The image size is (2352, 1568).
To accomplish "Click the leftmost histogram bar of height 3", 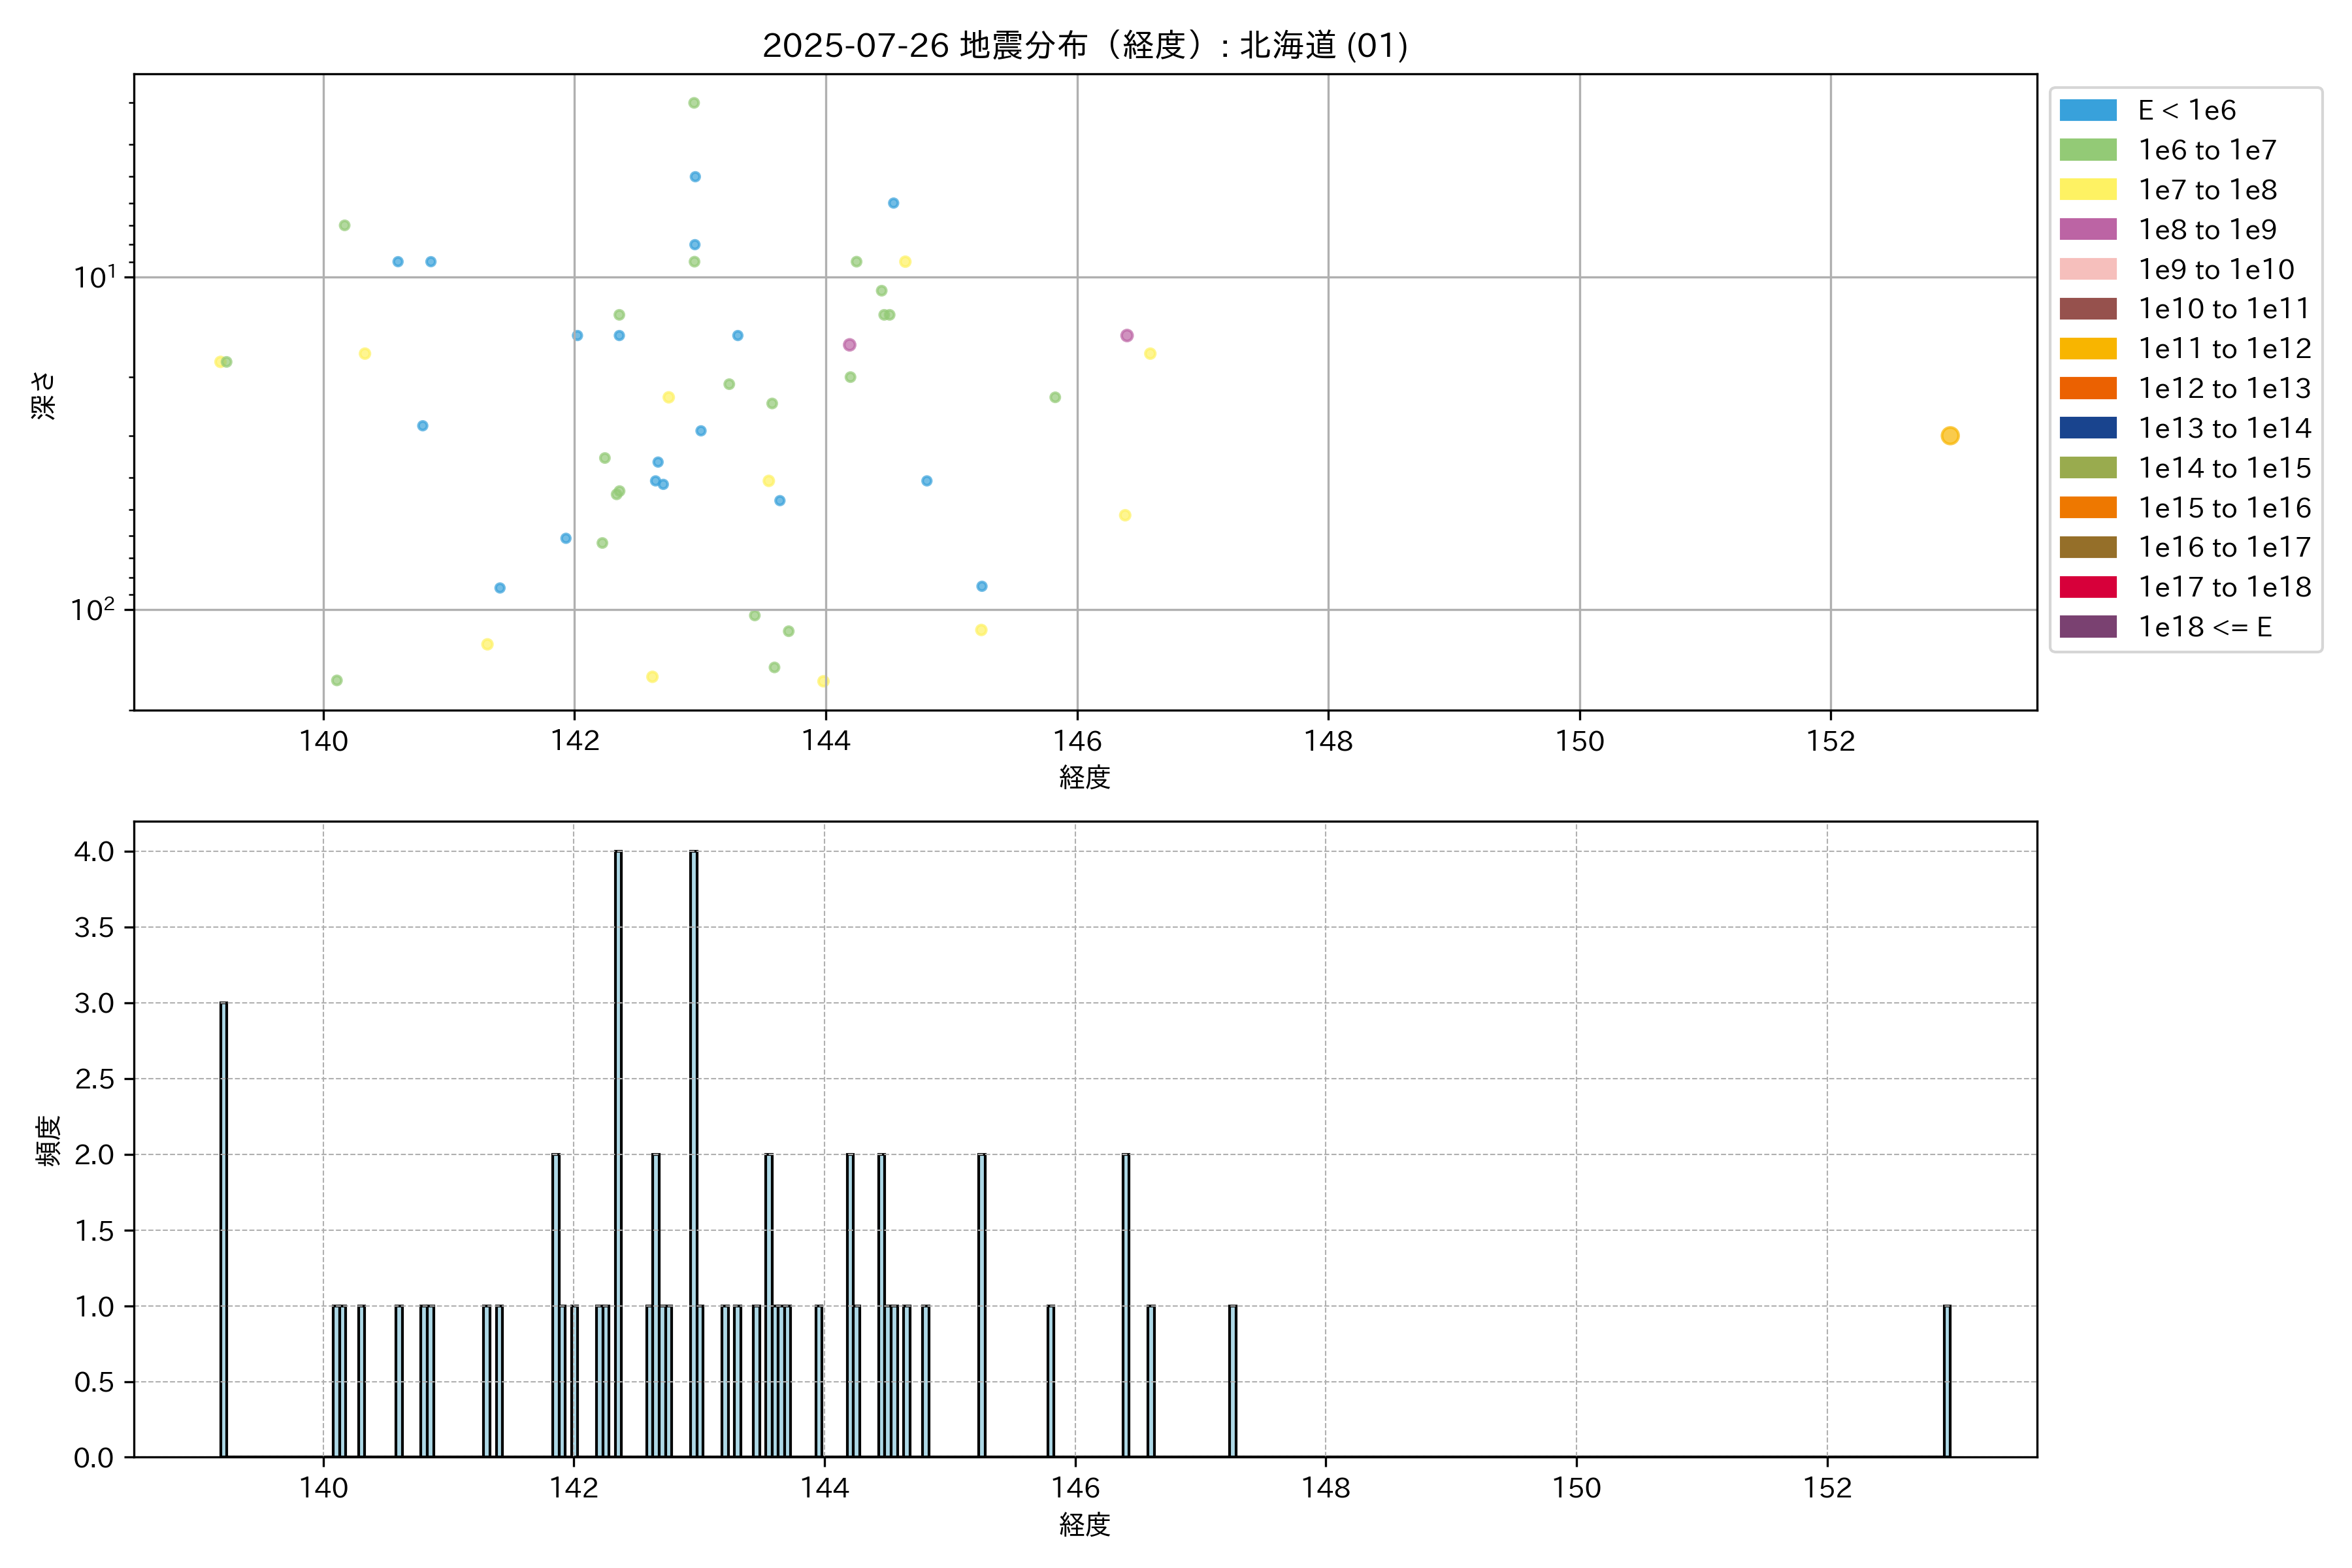I will 224,1230.
